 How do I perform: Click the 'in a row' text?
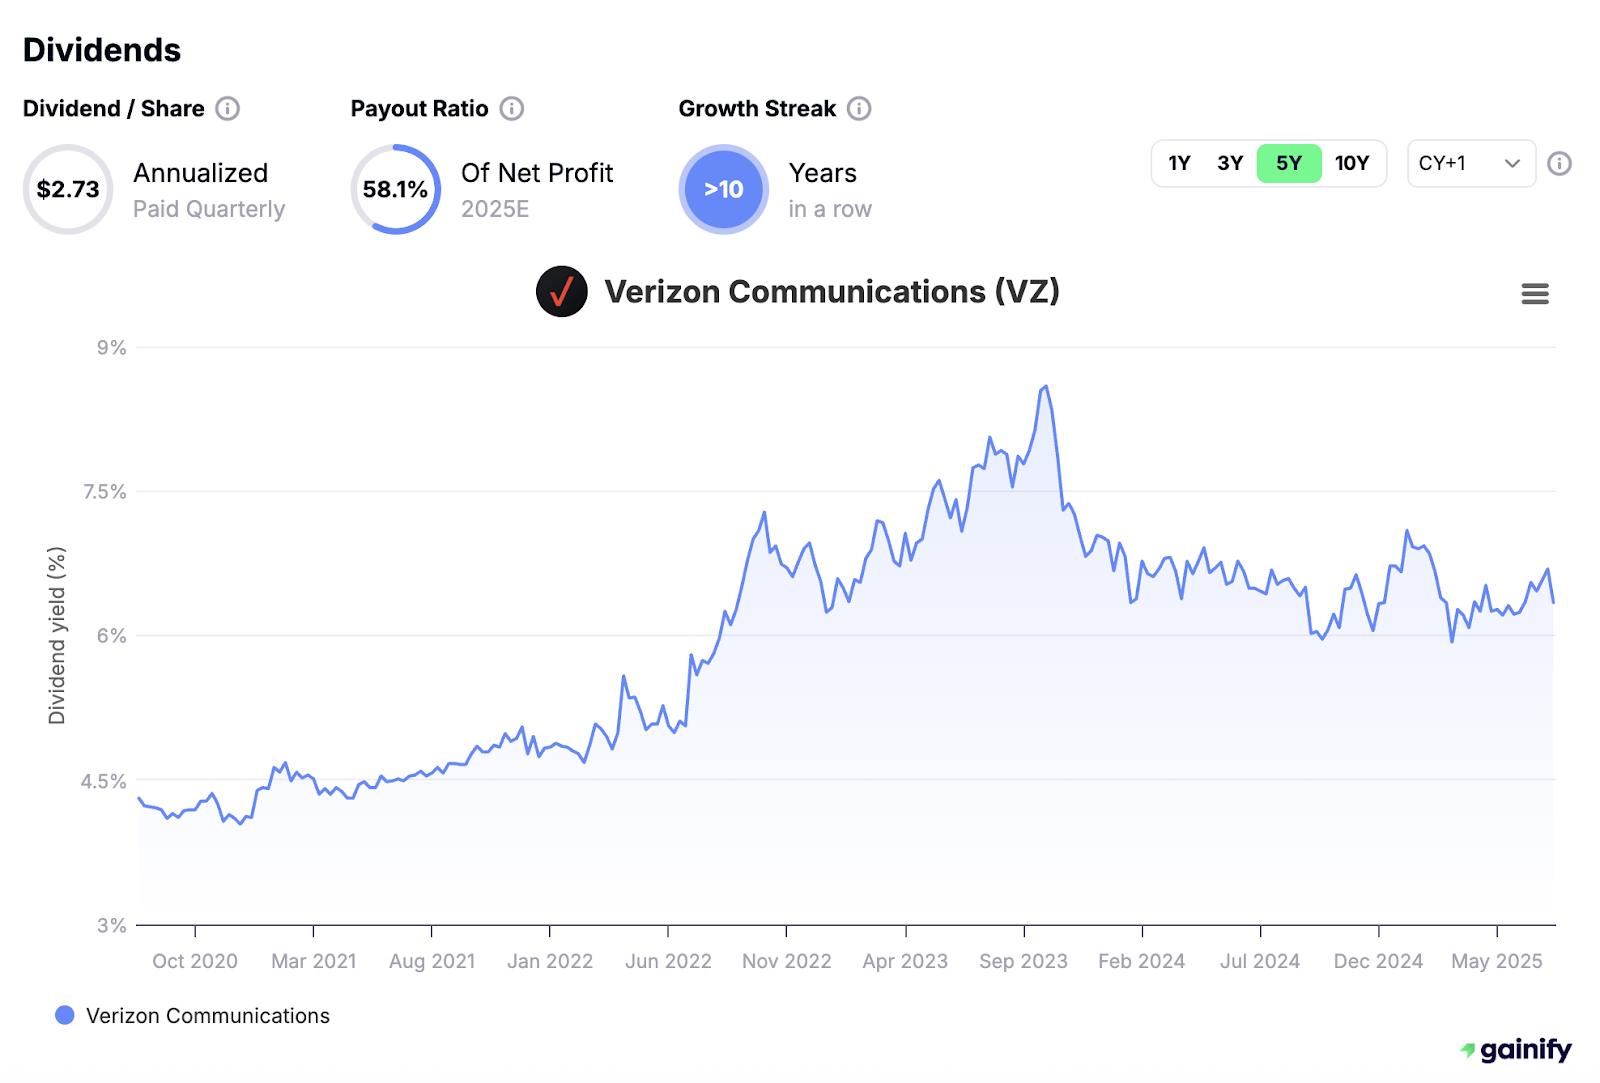pyautogui.click(x=830, y=209)
